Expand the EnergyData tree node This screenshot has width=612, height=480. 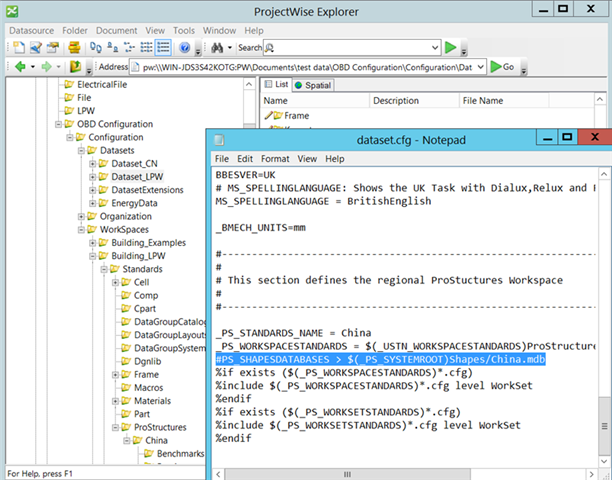click(93, 203)
